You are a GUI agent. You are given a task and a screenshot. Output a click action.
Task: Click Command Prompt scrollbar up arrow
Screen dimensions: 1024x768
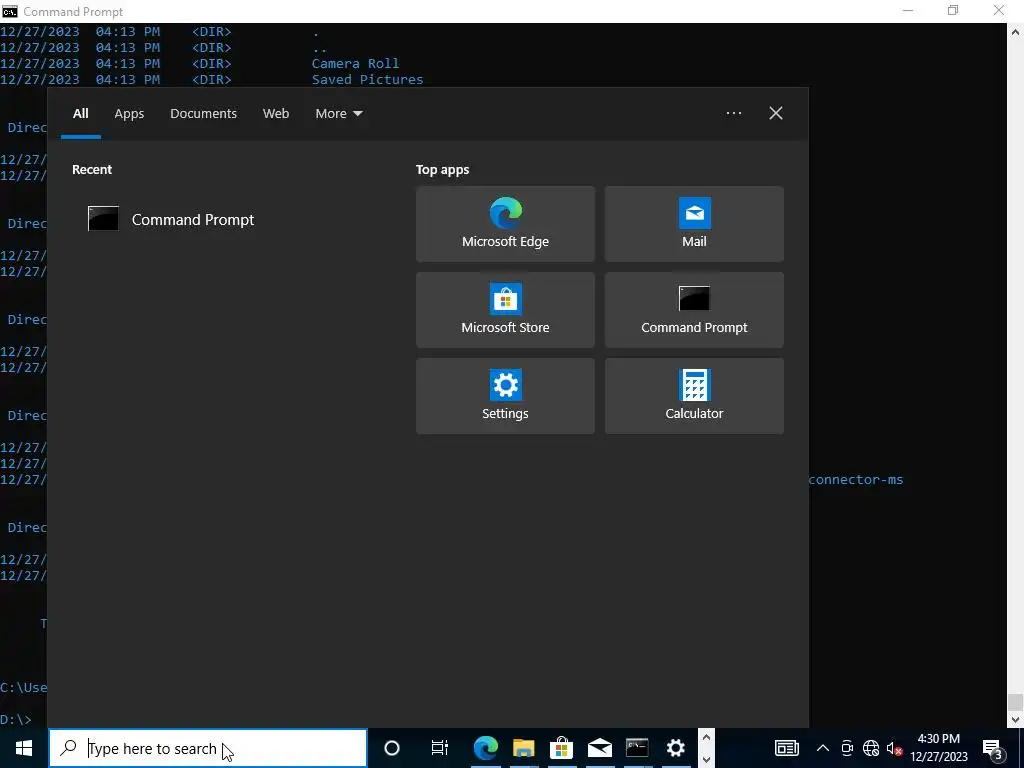pyautogui.click(x=1015, y=31)
